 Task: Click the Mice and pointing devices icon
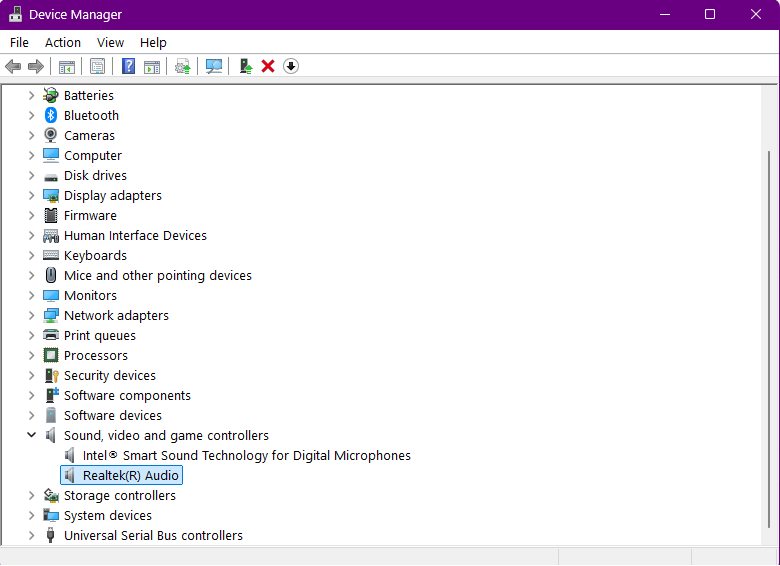(x=51, y=275)
